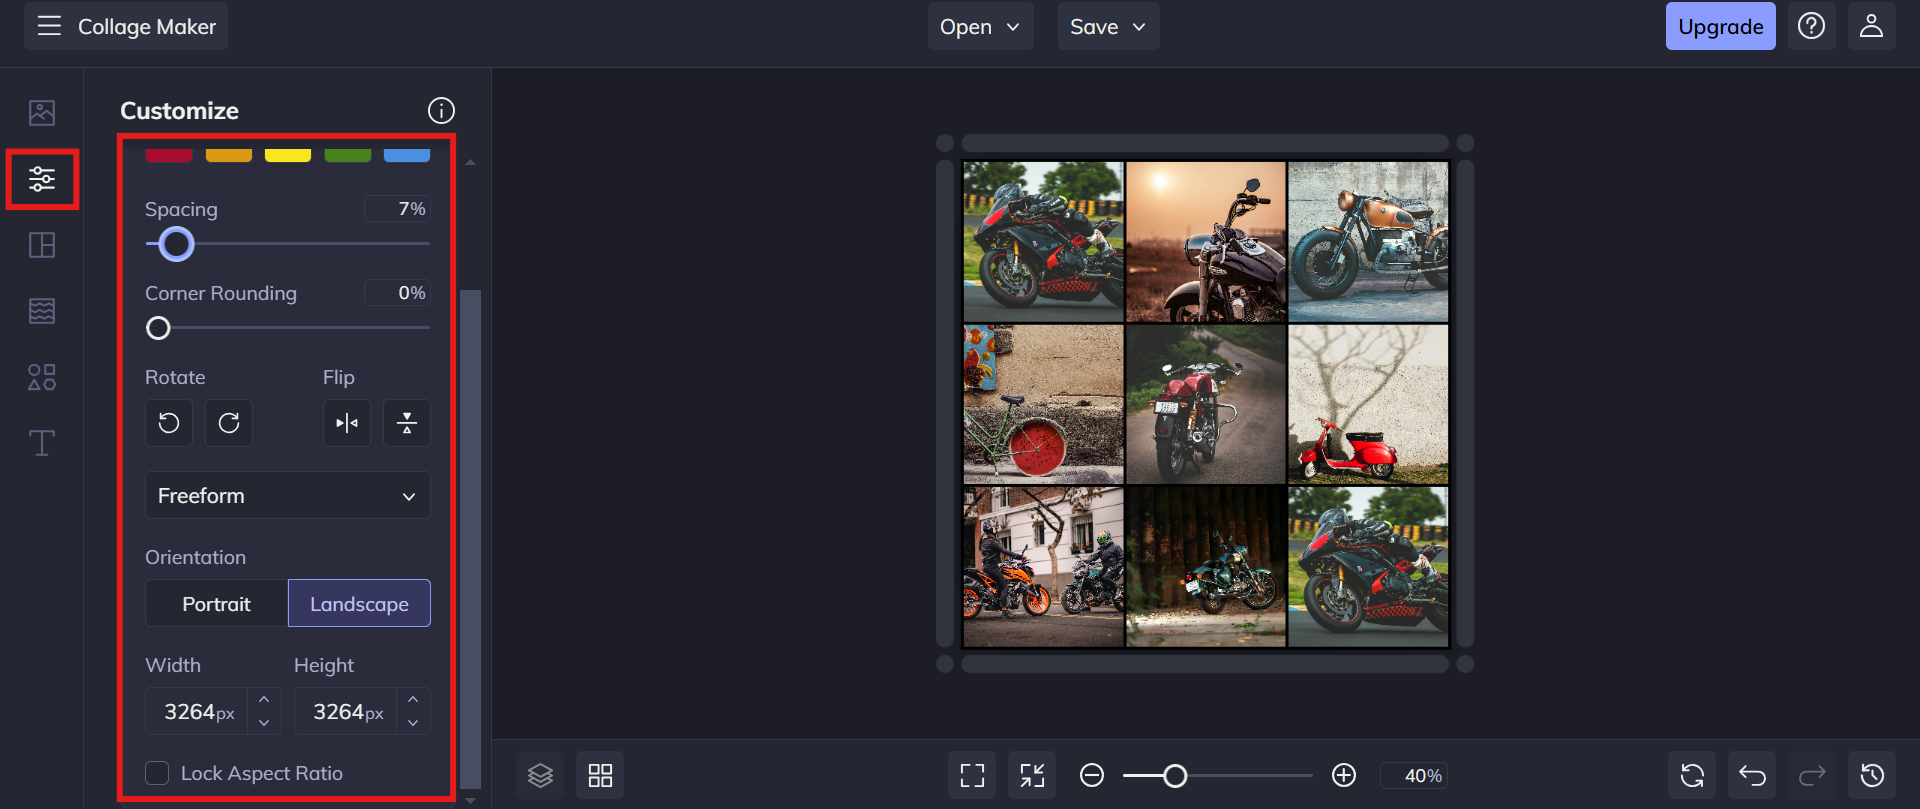This screenshot has width=1920, height=809.
Task: Open the hamburger Collage Maker menu
Action: point(126,26)
